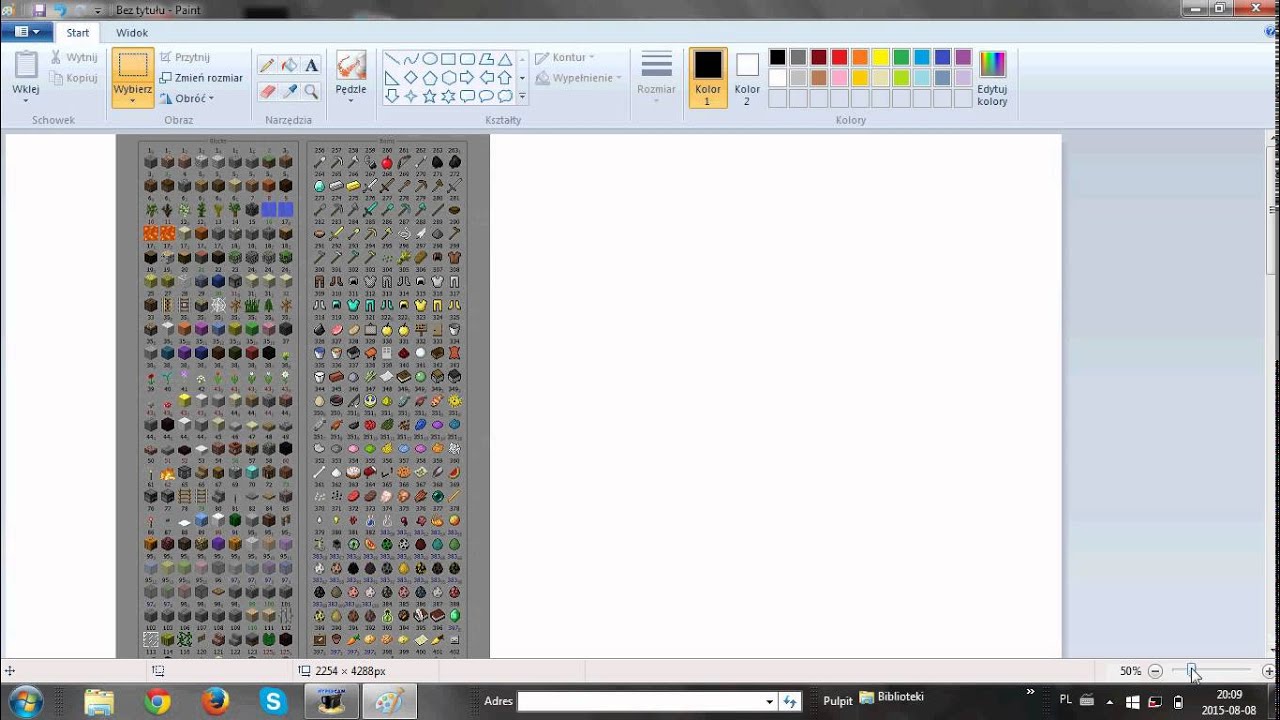The width and height of the screenshot is (1280, 720).
Task: Switch to the Start ribbon tab
Action: (78, 33)
